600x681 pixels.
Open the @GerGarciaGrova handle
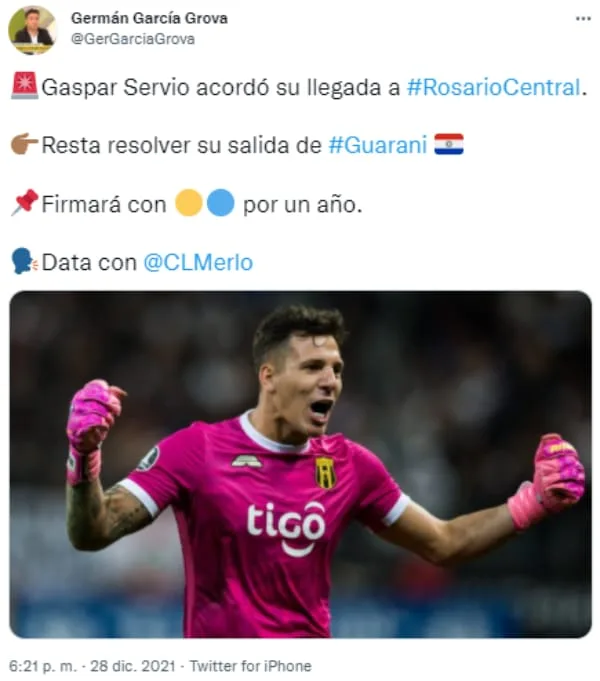point(133,39)
